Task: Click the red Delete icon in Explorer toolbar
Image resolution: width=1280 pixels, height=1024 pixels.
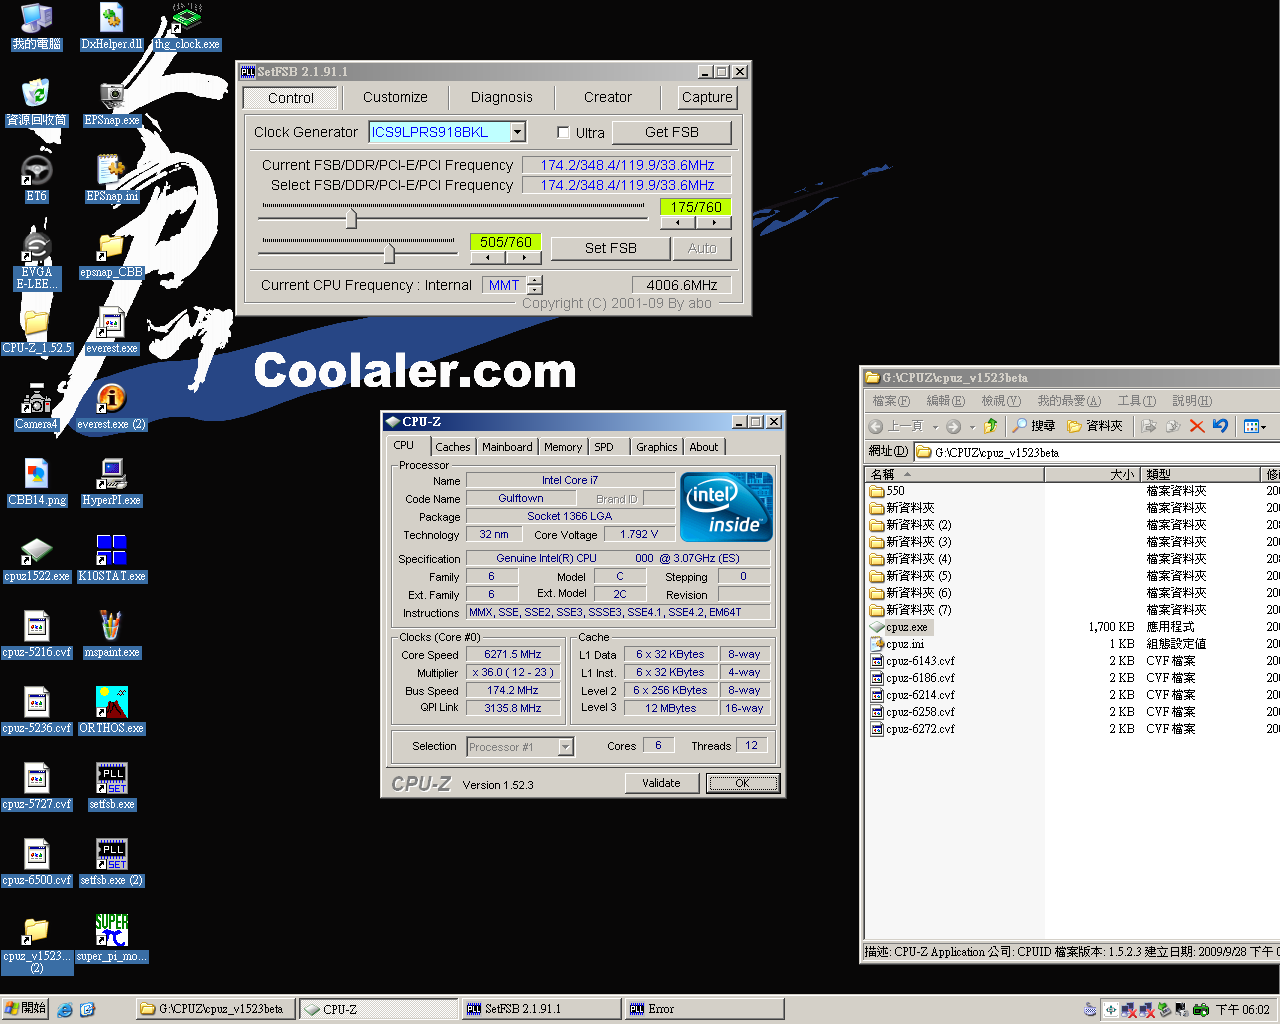Action: click(x=1196, y=426)
